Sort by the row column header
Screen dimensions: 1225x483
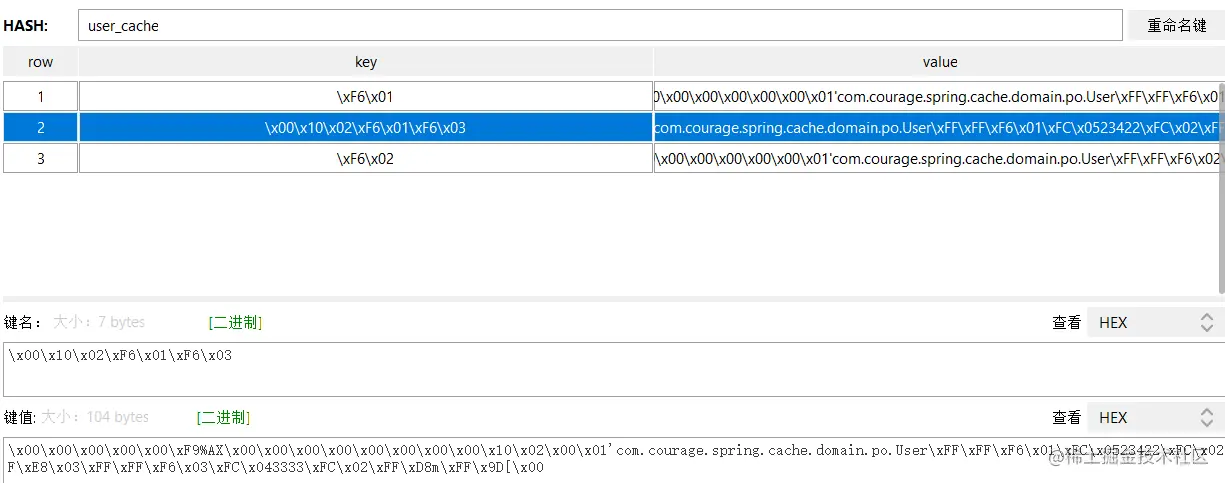(40, 62)
